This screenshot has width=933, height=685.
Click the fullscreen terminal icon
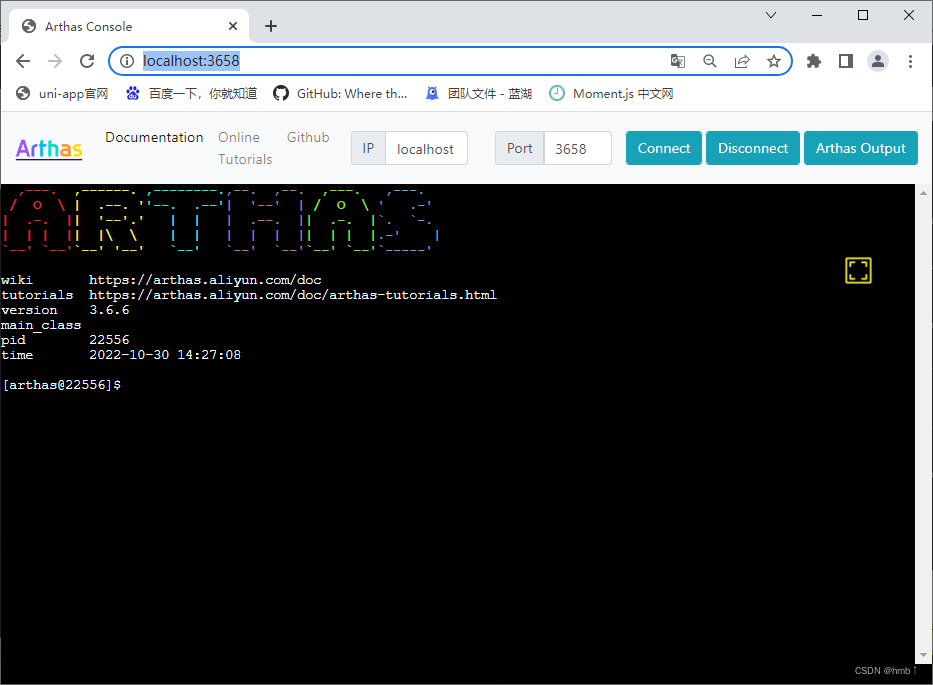(858, 270)
